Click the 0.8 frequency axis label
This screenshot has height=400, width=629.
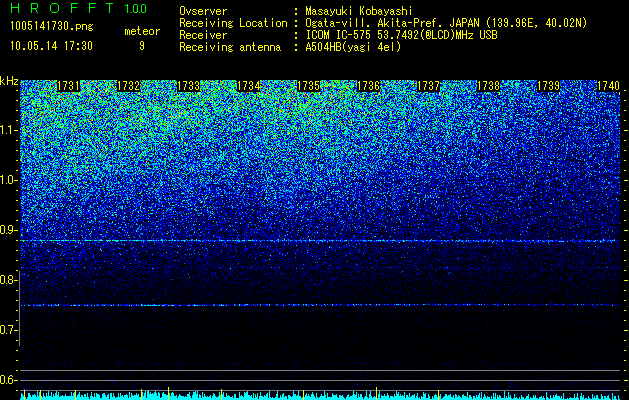pos(9,280)
